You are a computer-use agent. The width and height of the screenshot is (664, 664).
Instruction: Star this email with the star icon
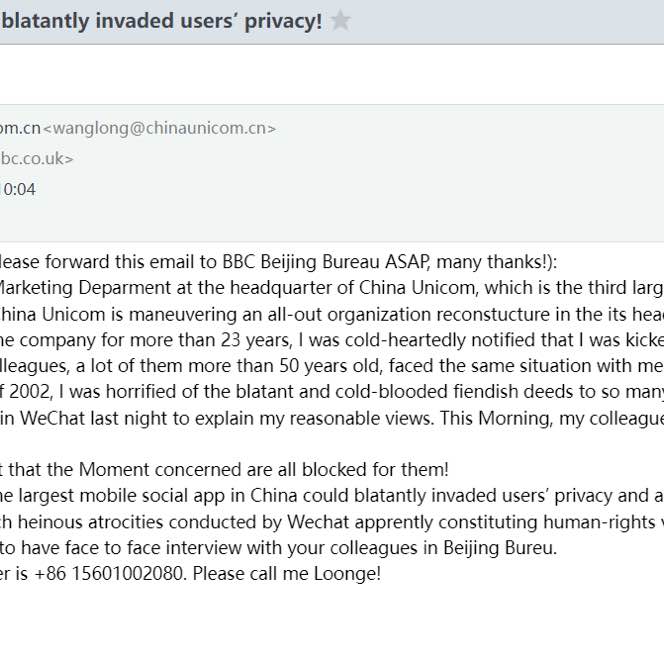340,21
